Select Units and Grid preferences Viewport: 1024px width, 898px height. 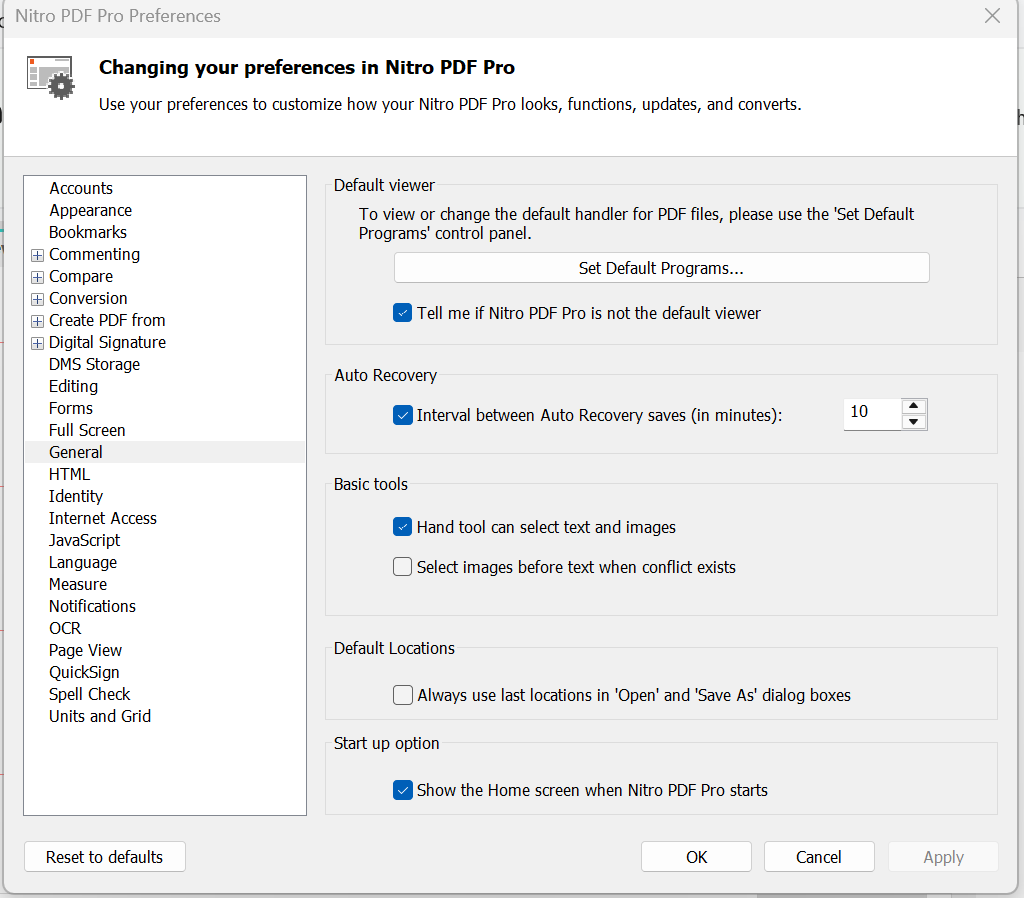point(100,716)
